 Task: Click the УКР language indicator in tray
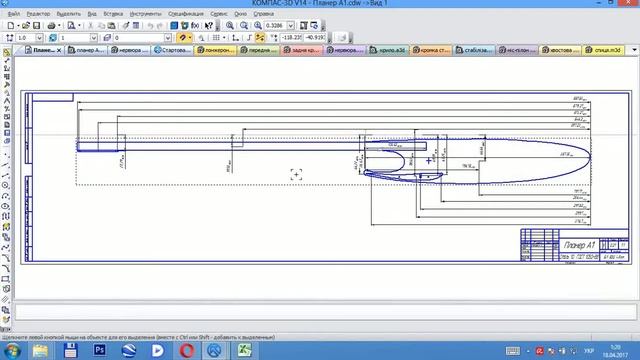tap(589, 351)
